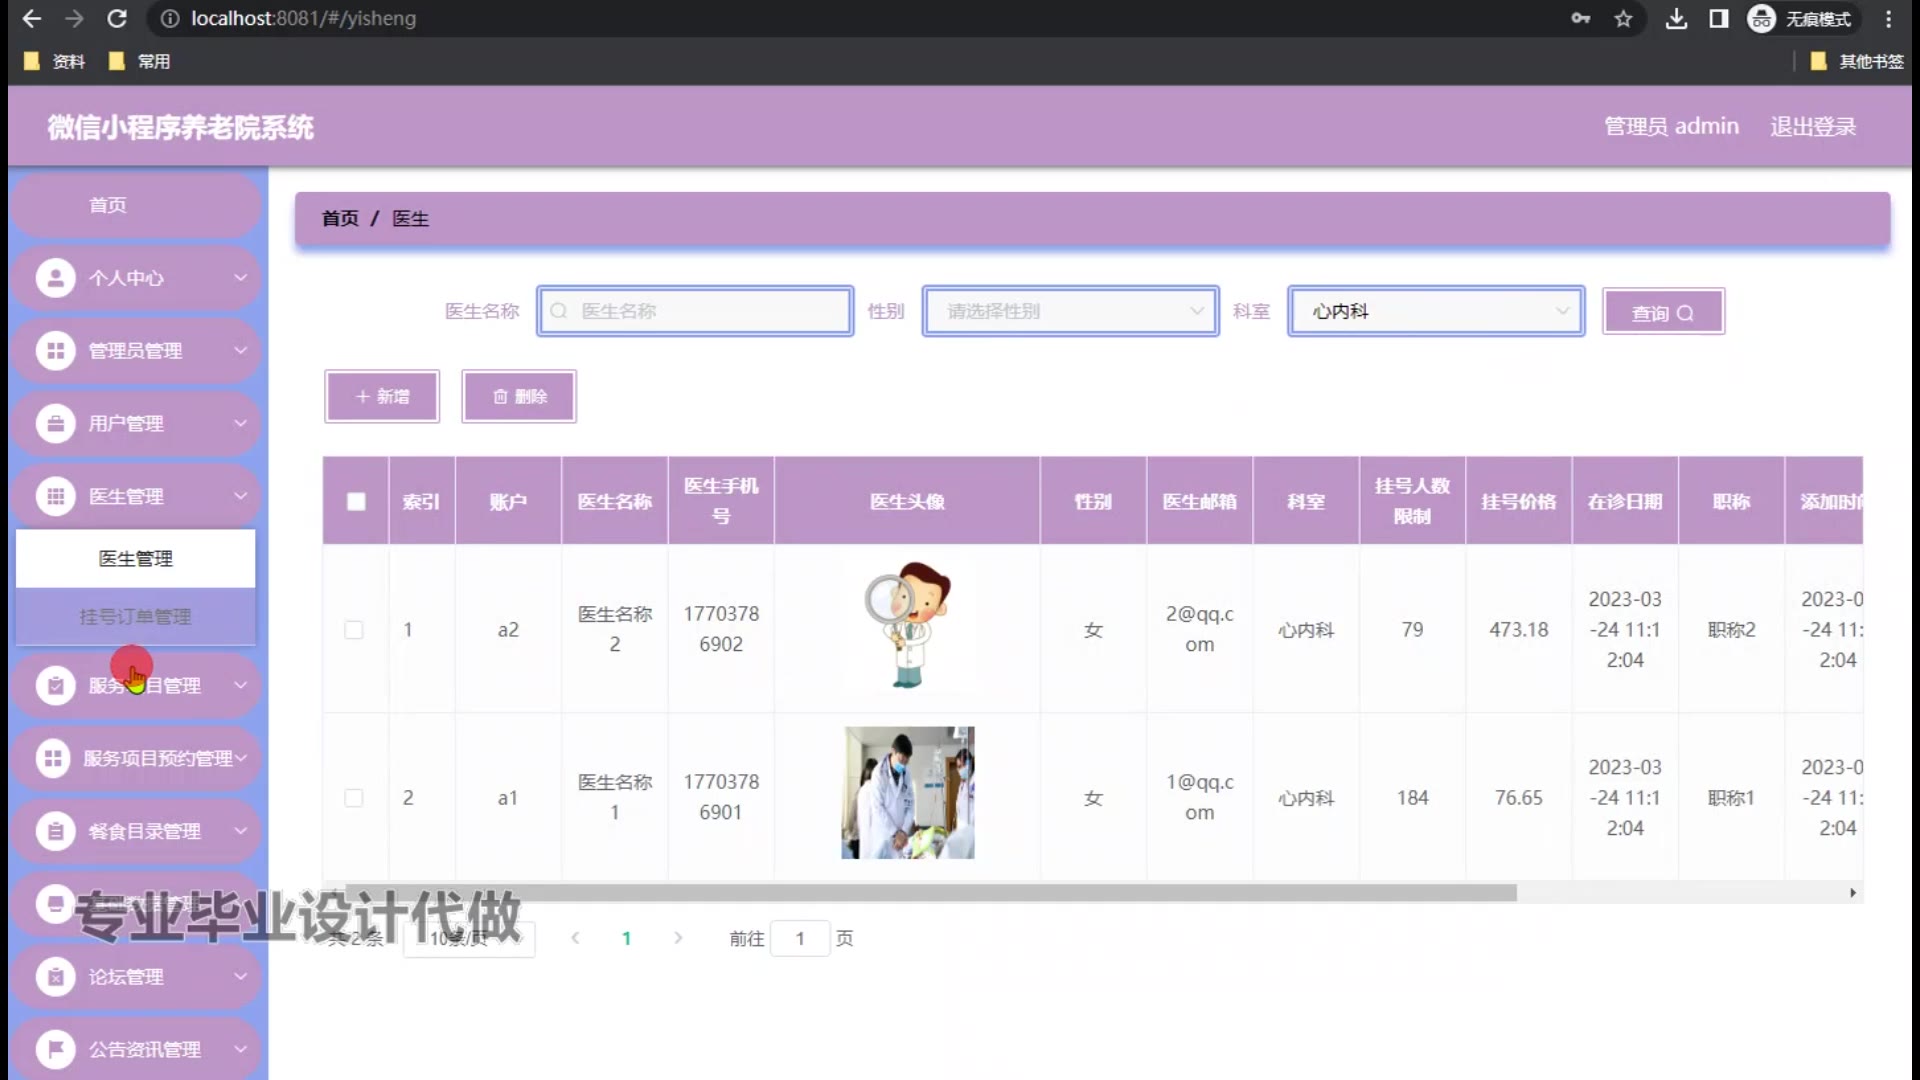Screen dimensions: 1920x1080
Task: Expand 论坛管理 menu chevron
Action: pyautogui.click(x=240, y=976)
